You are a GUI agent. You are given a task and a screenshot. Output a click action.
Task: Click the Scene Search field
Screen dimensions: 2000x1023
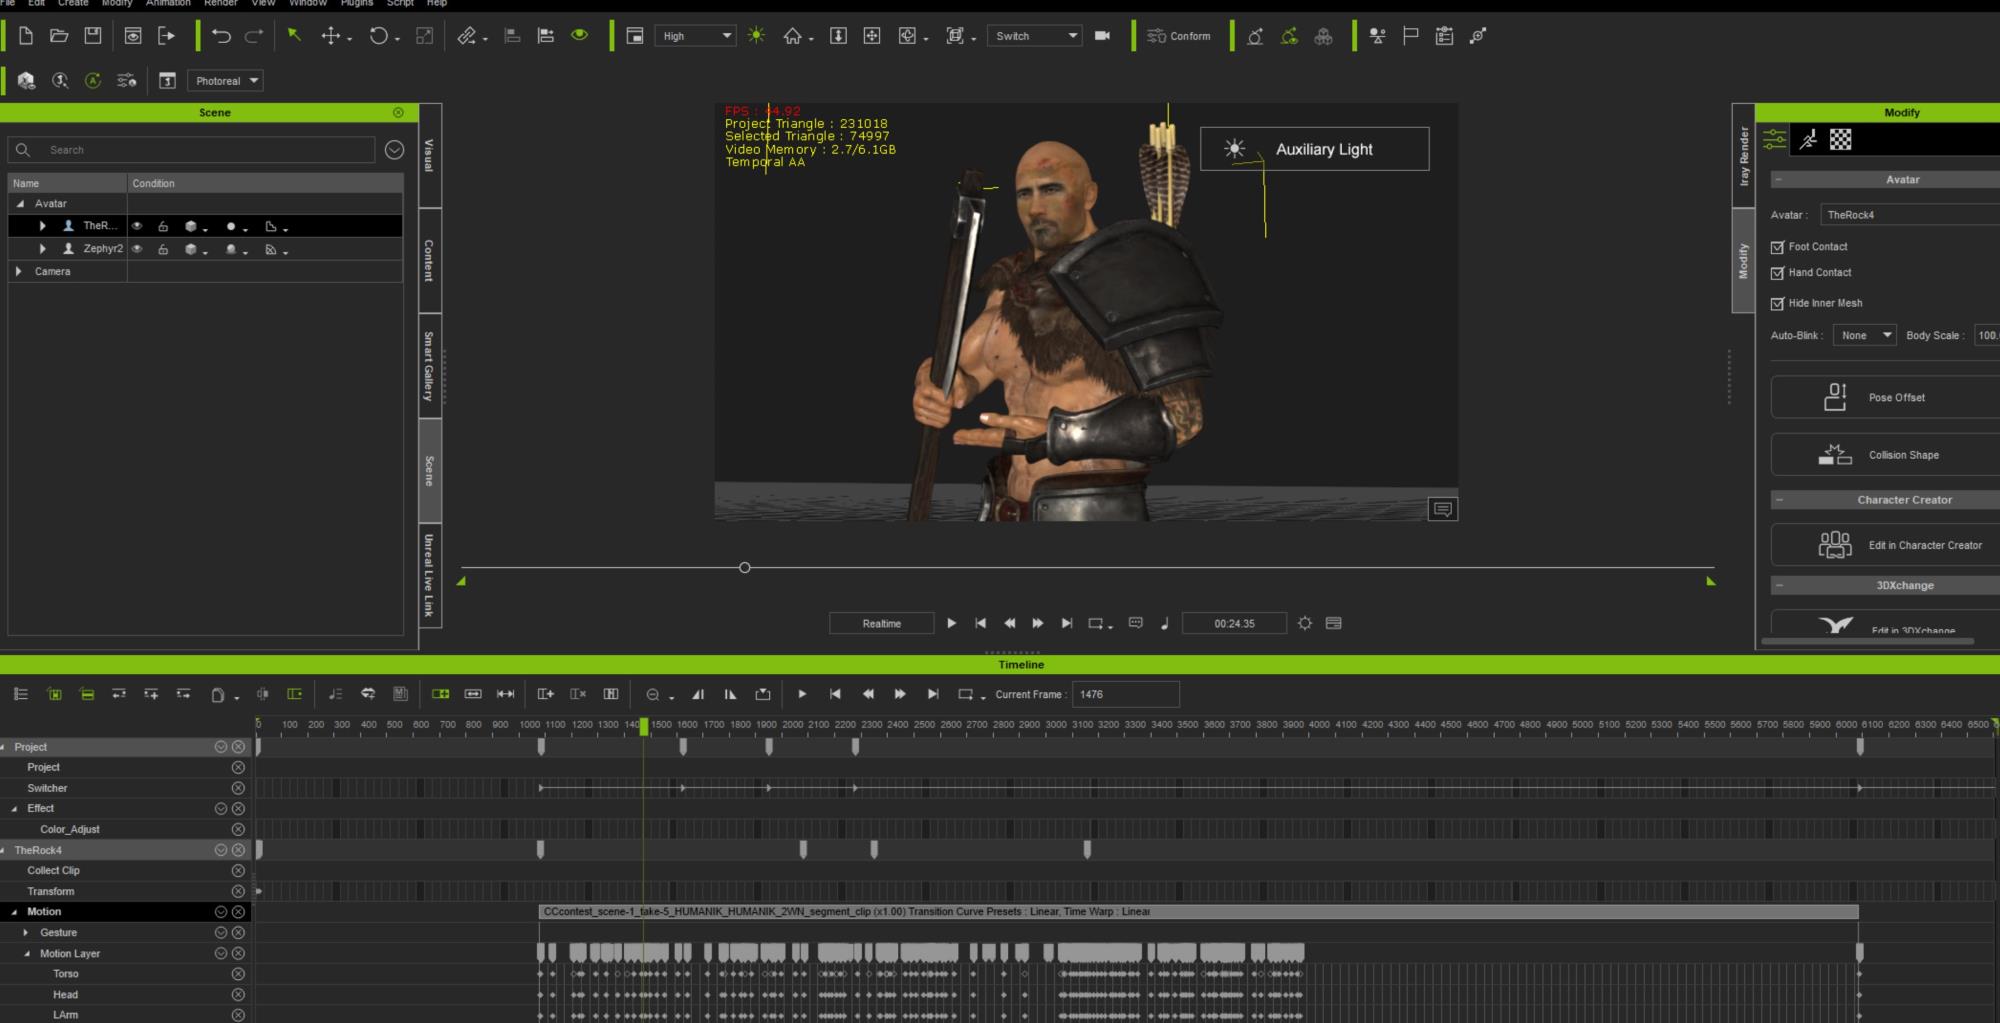[190, 150]
